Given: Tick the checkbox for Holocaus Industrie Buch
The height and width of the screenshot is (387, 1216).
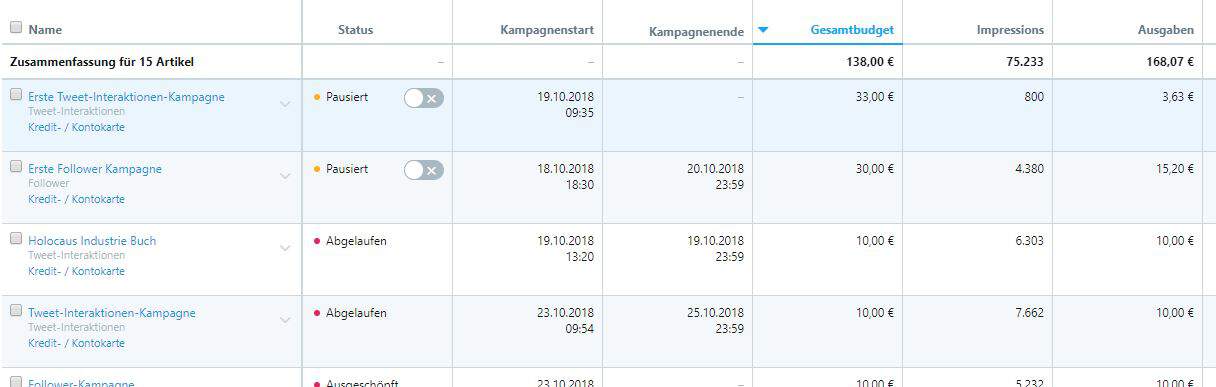Looking at the screenshot, I should (15, 239).
